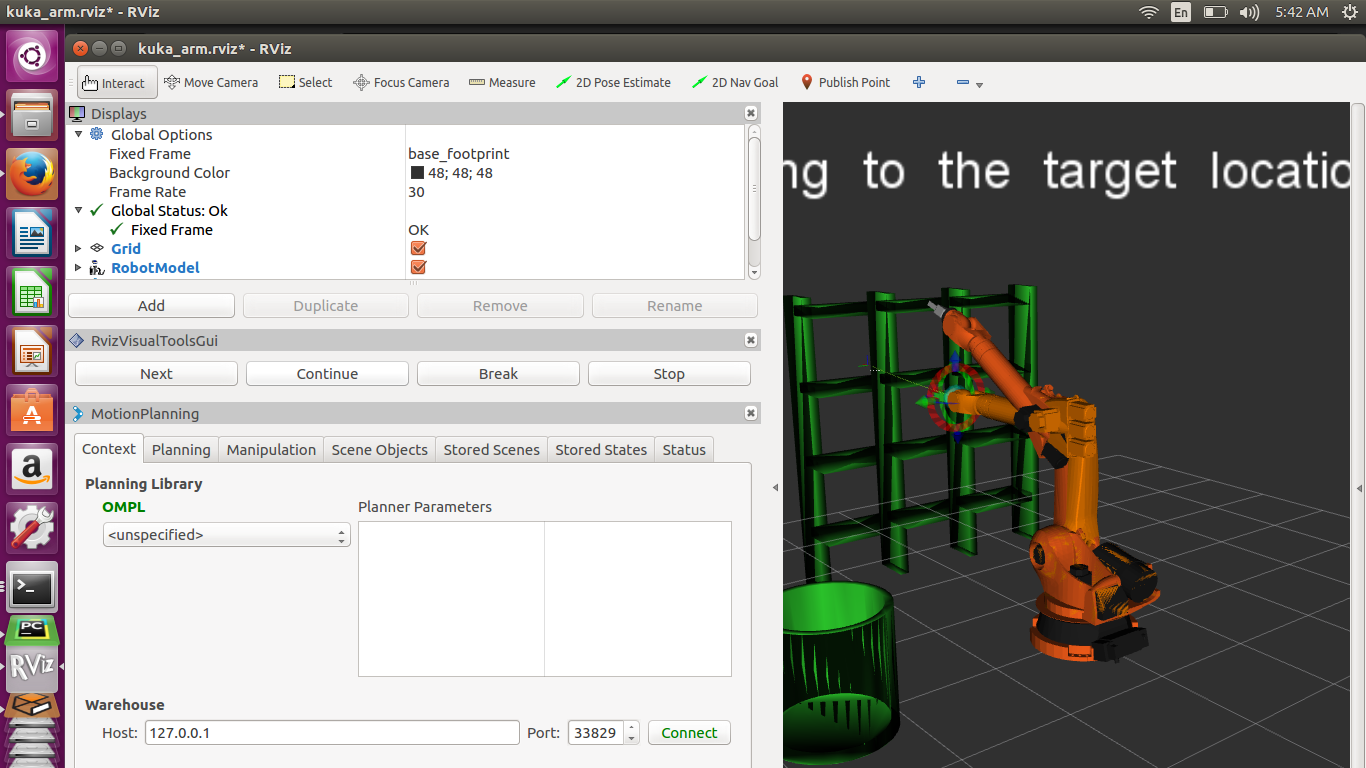Select the 2D Nav Goal tool
Viewport: 1366px width, 768px height.
click(x=735, y=83)
